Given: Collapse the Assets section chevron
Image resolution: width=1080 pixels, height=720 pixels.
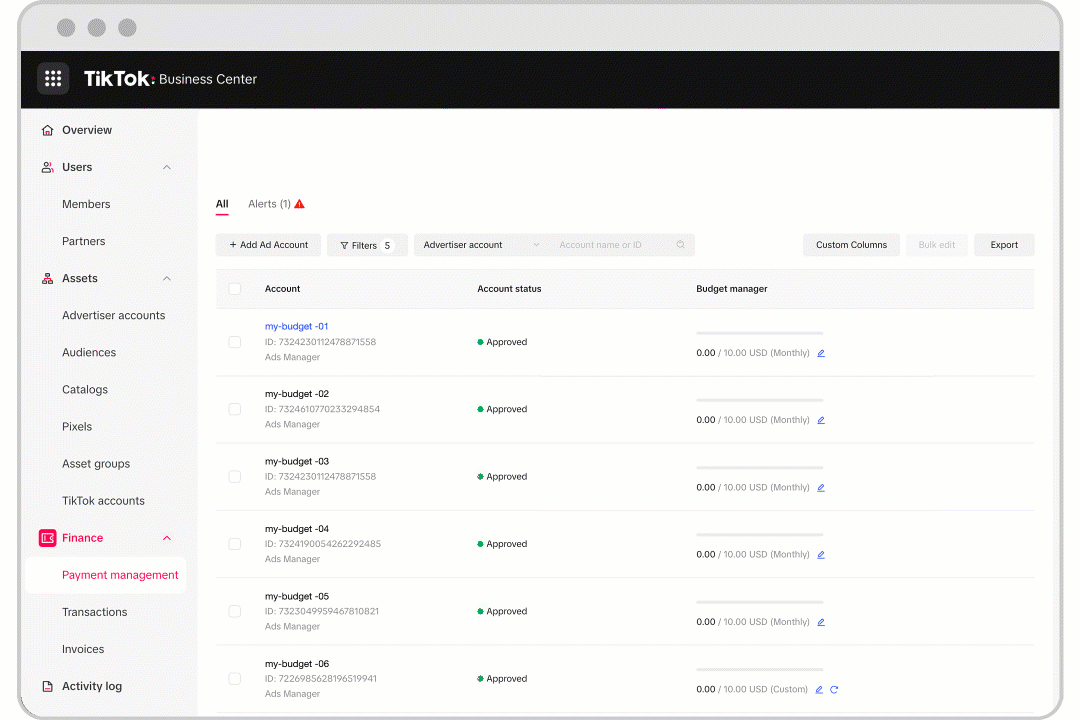Looking at the screenshot, I should pos(167,278).
